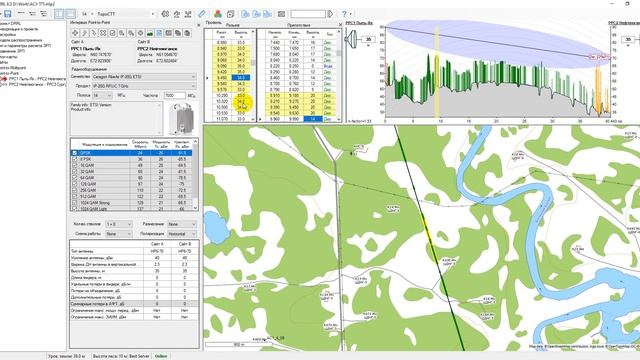Close the profile tables panel

[340, 25]
